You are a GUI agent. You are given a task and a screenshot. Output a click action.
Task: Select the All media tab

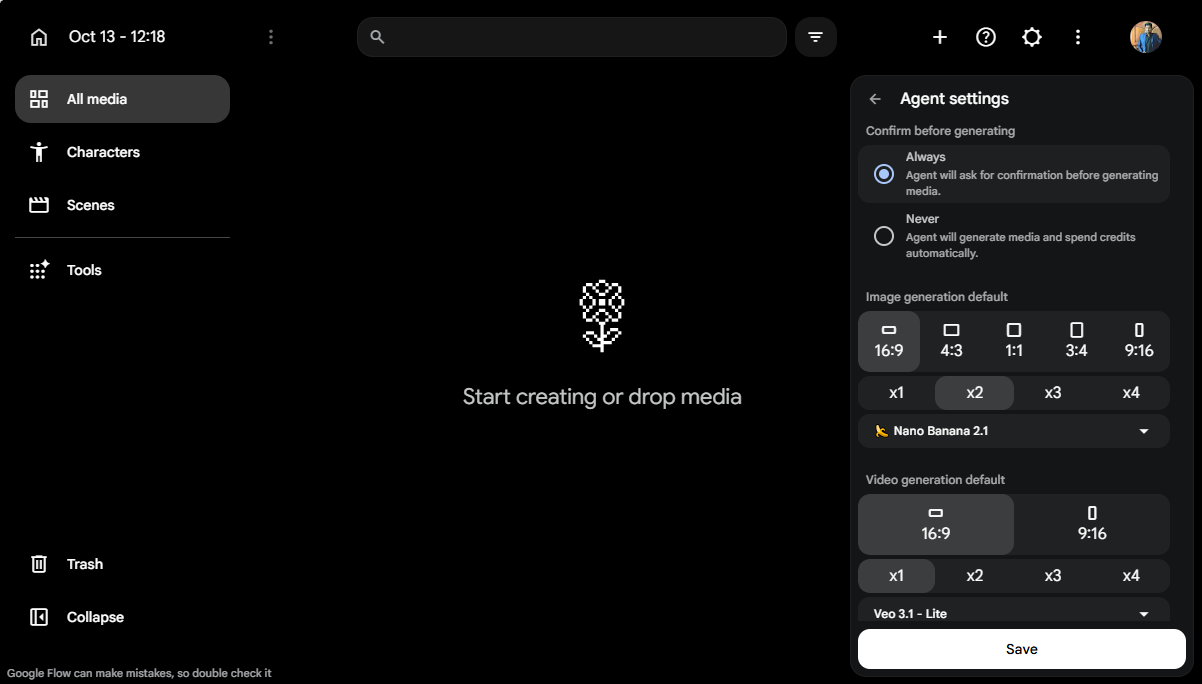tap(122, 99)
